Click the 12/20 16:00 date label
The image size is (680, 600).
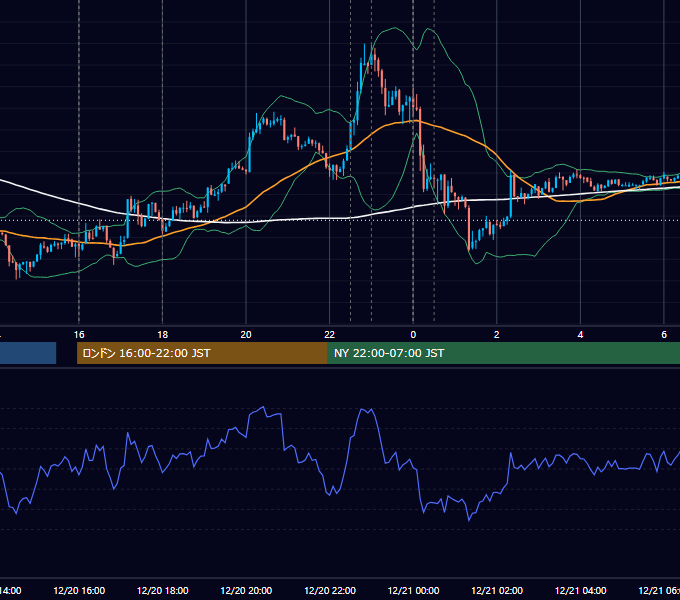tap(79, 590)
